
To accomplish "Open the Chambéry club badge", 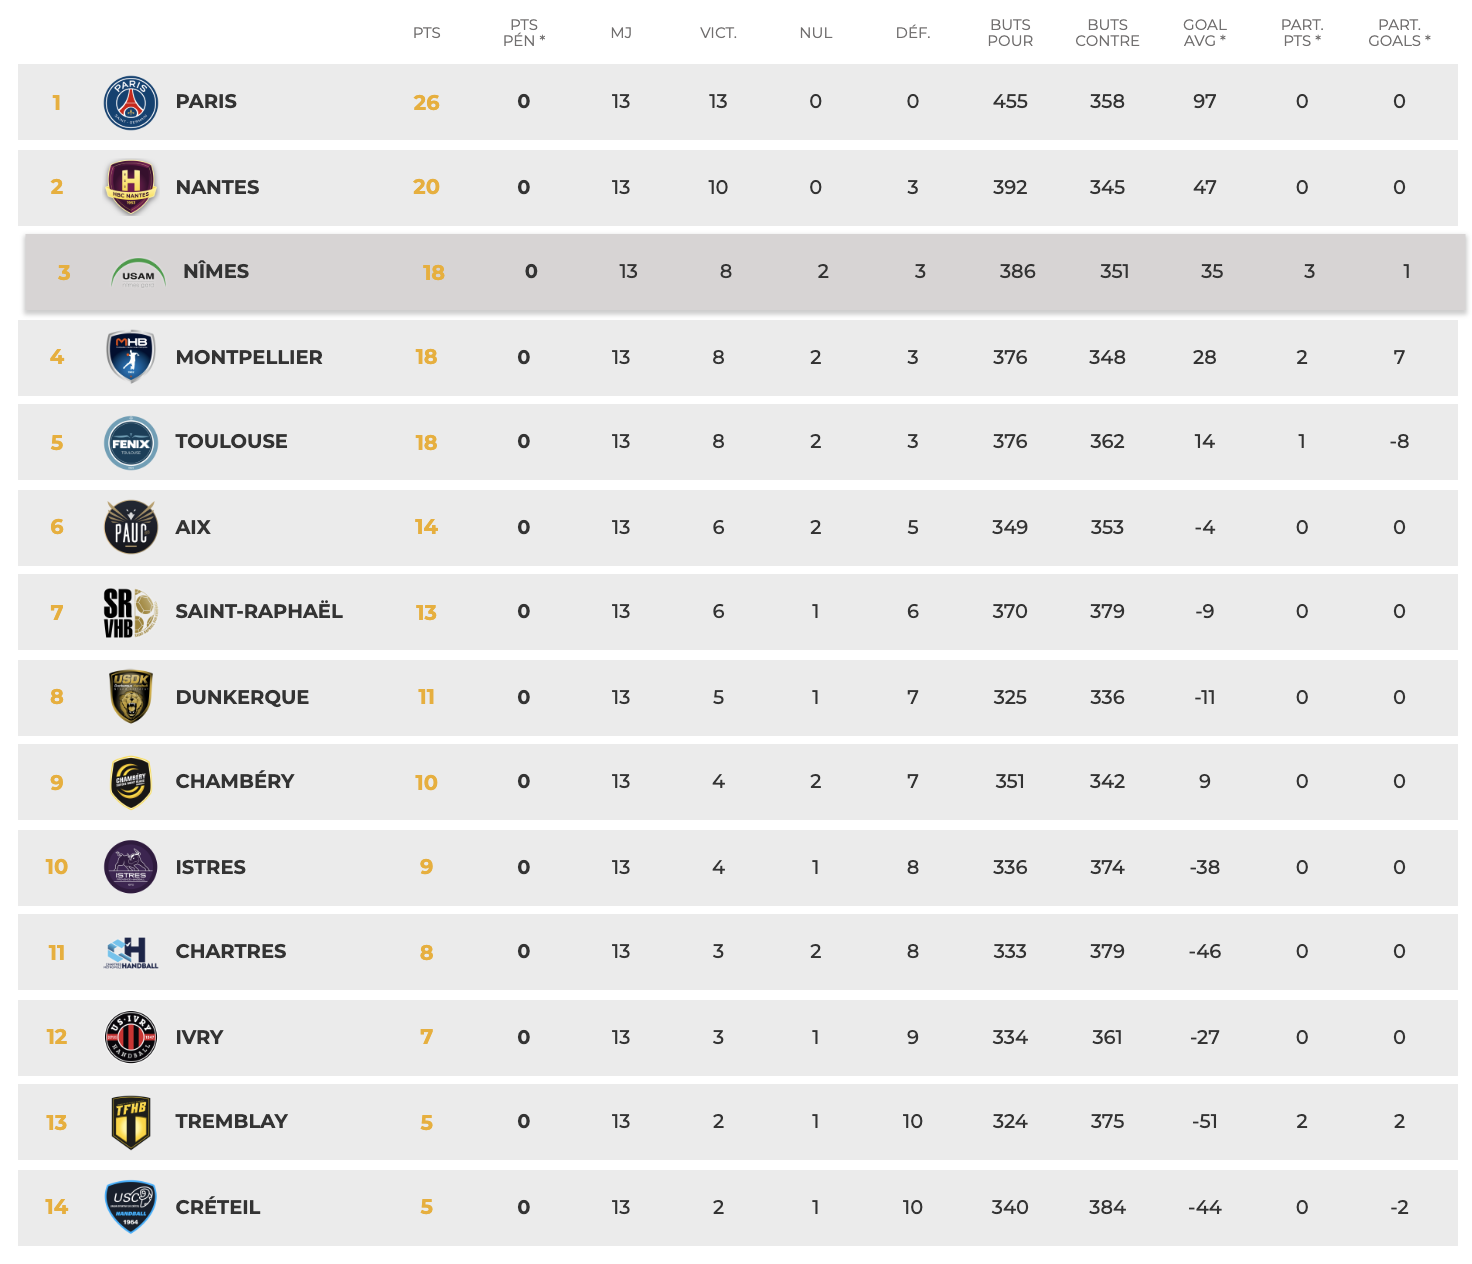I will [x=131, y=783].
